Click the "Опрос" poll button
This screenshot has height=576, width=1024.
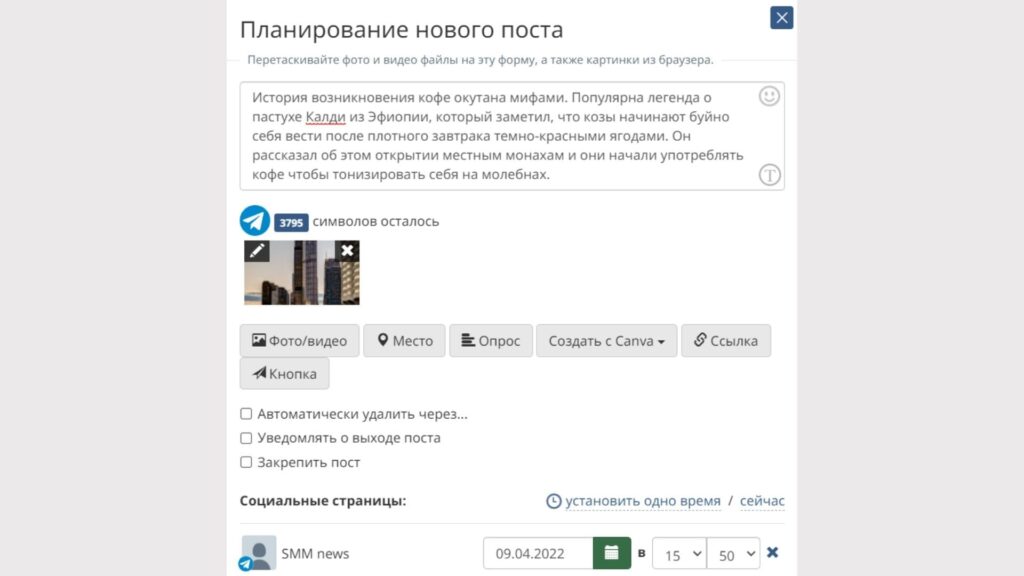click(490, 341)
